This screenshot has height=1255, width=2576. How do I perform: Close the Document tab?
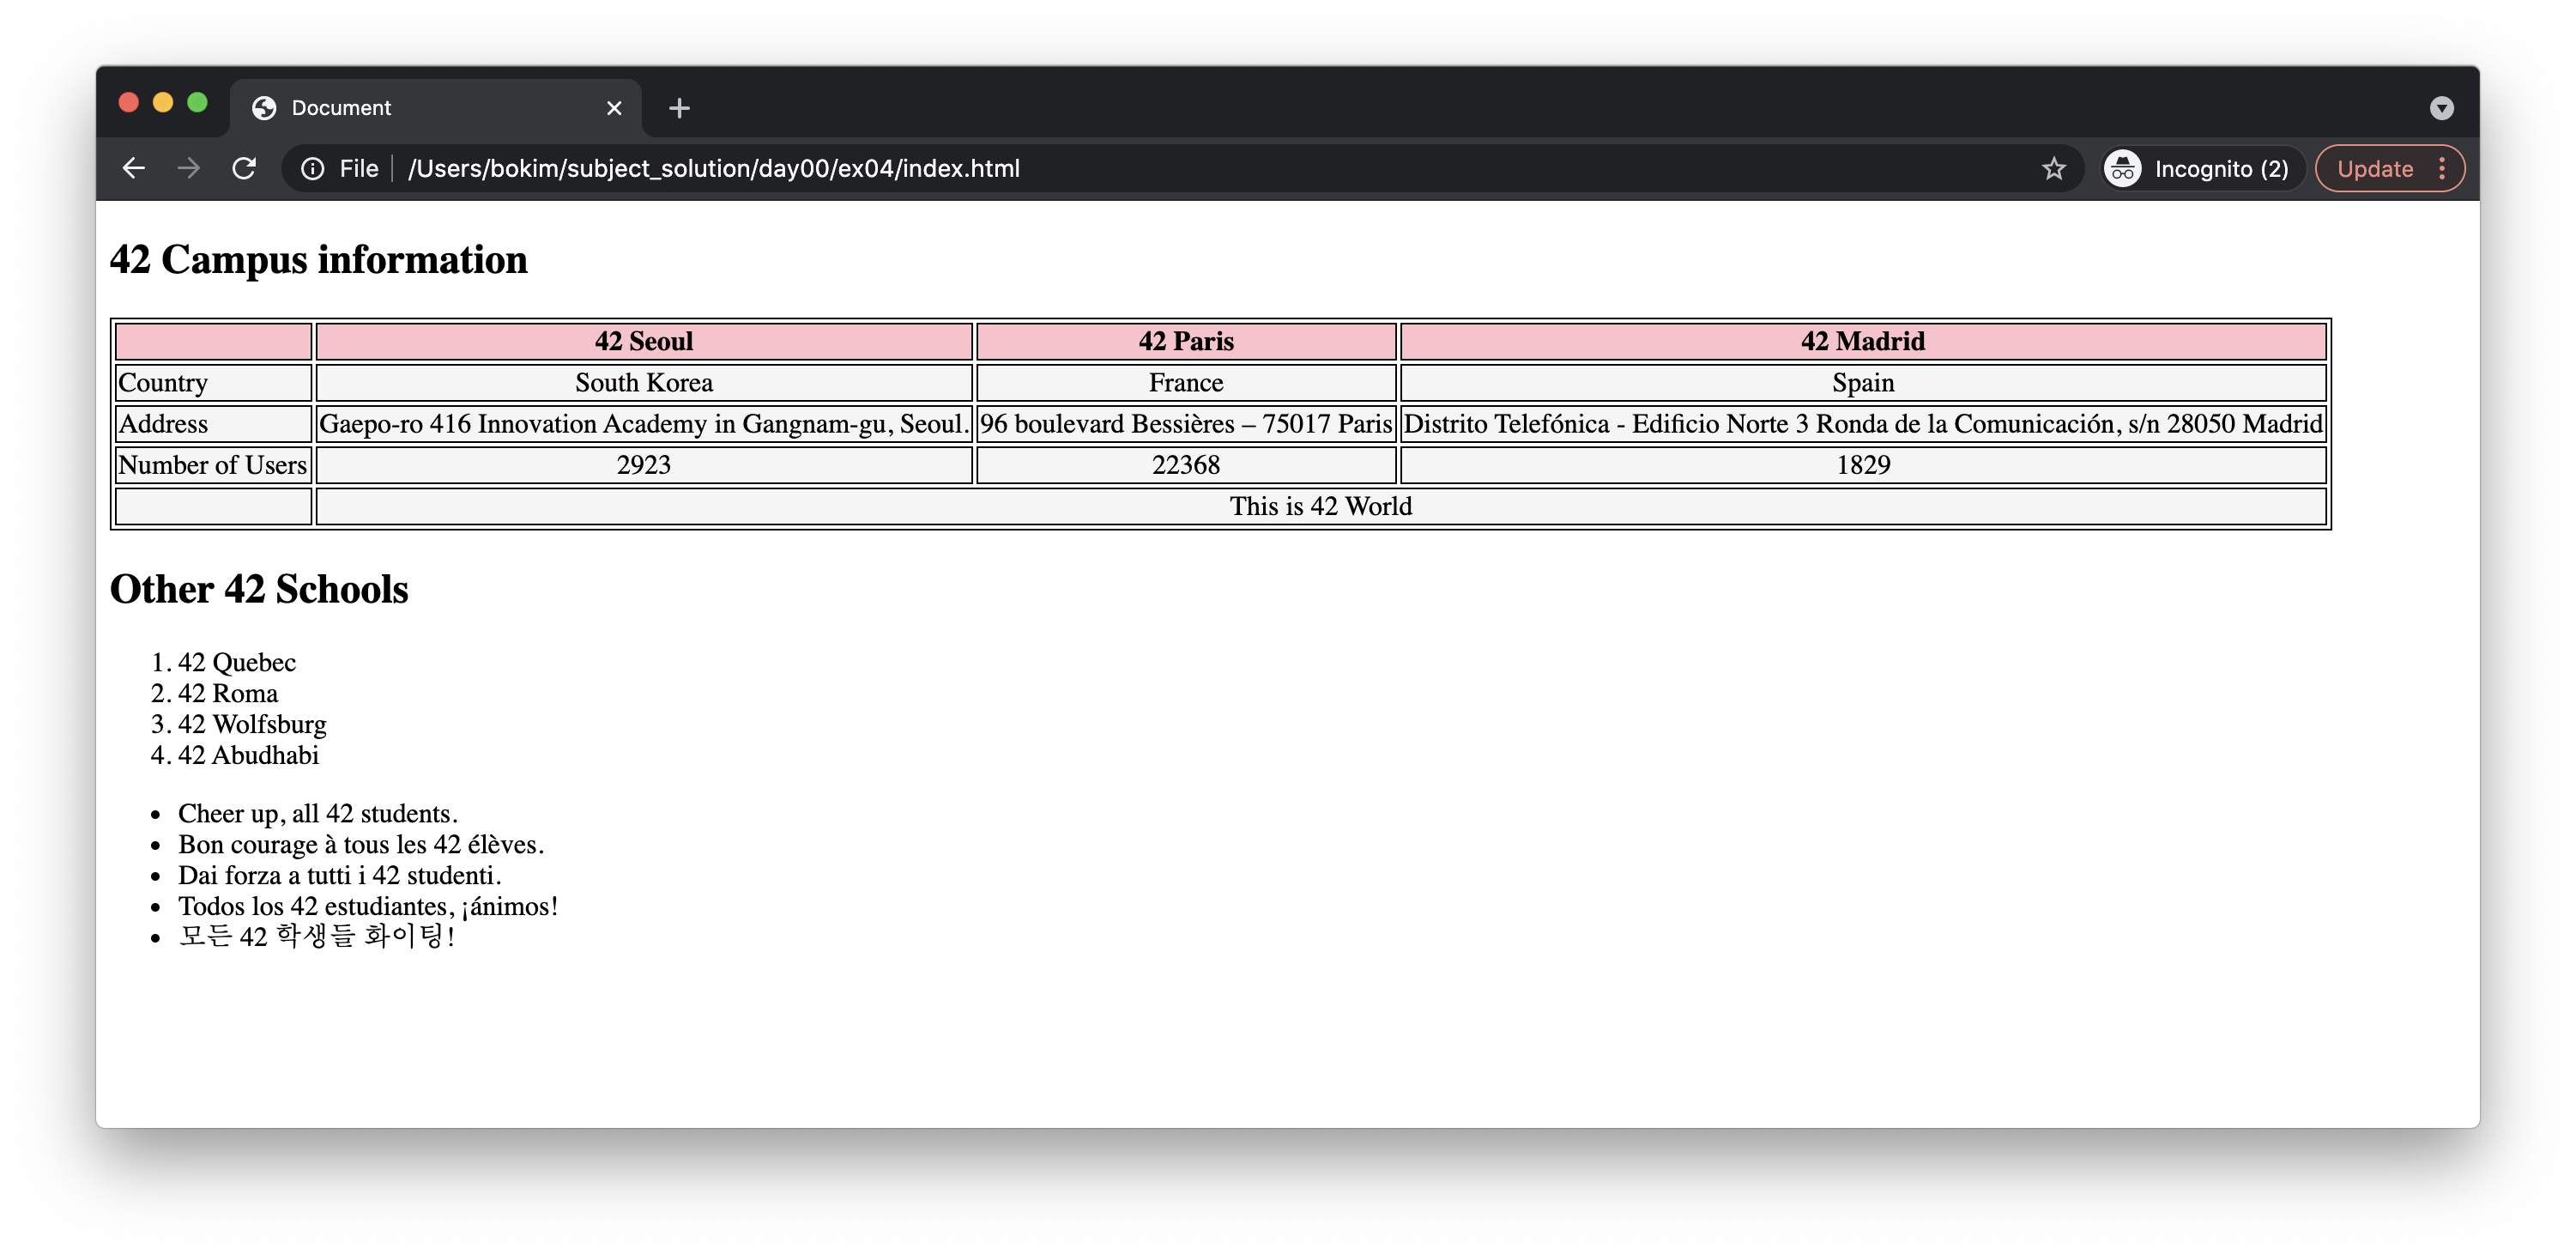click(x=614, y=108)
